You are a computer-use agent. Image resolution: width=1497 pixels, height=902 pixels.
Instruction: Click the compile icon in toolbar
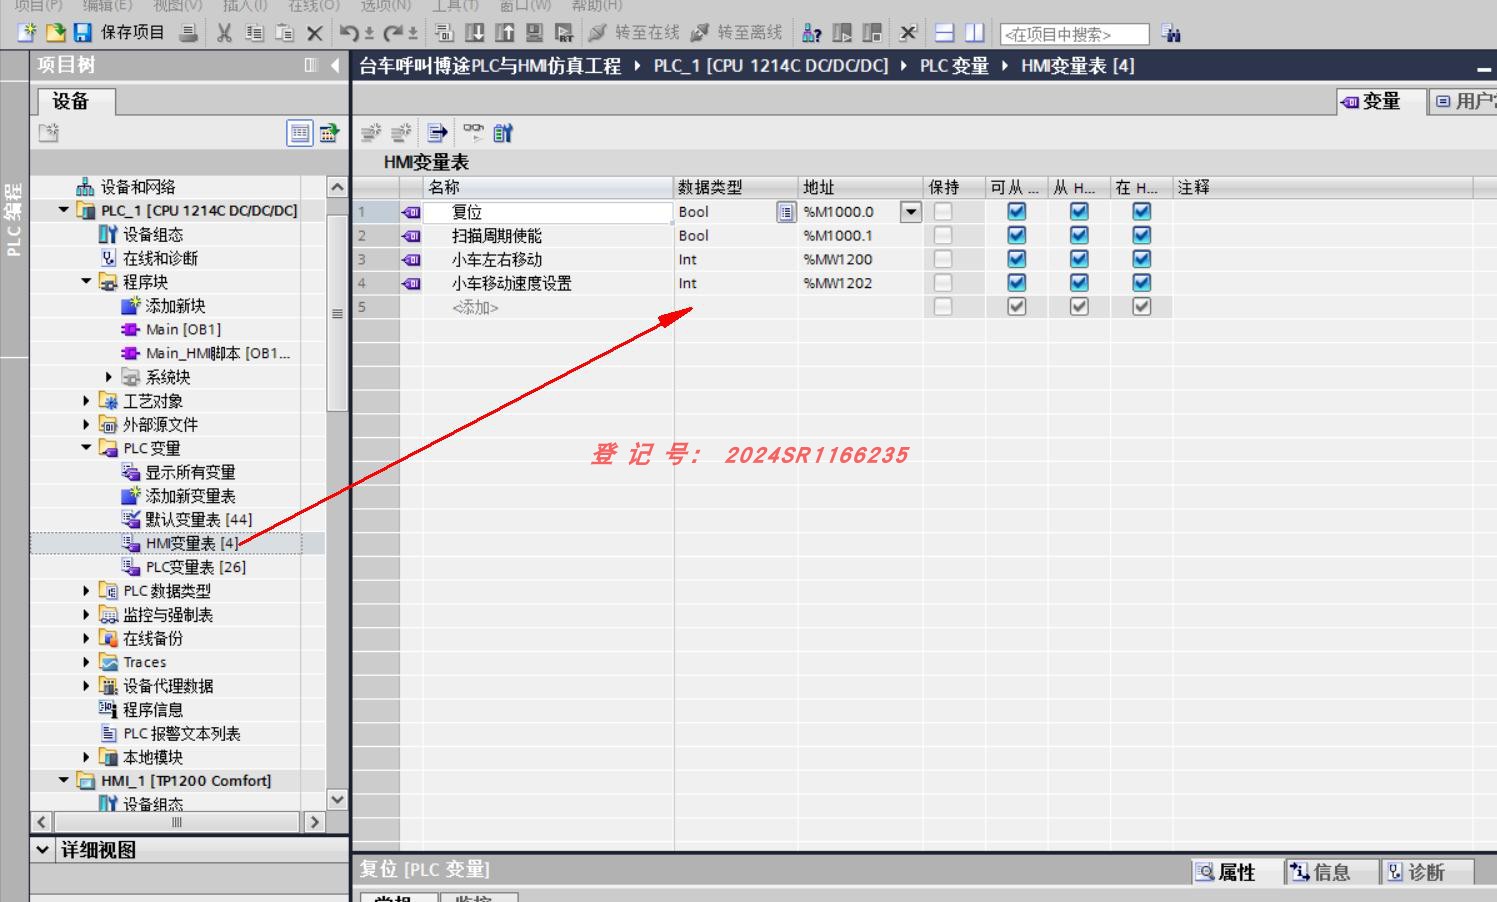(x=444, y=33)
